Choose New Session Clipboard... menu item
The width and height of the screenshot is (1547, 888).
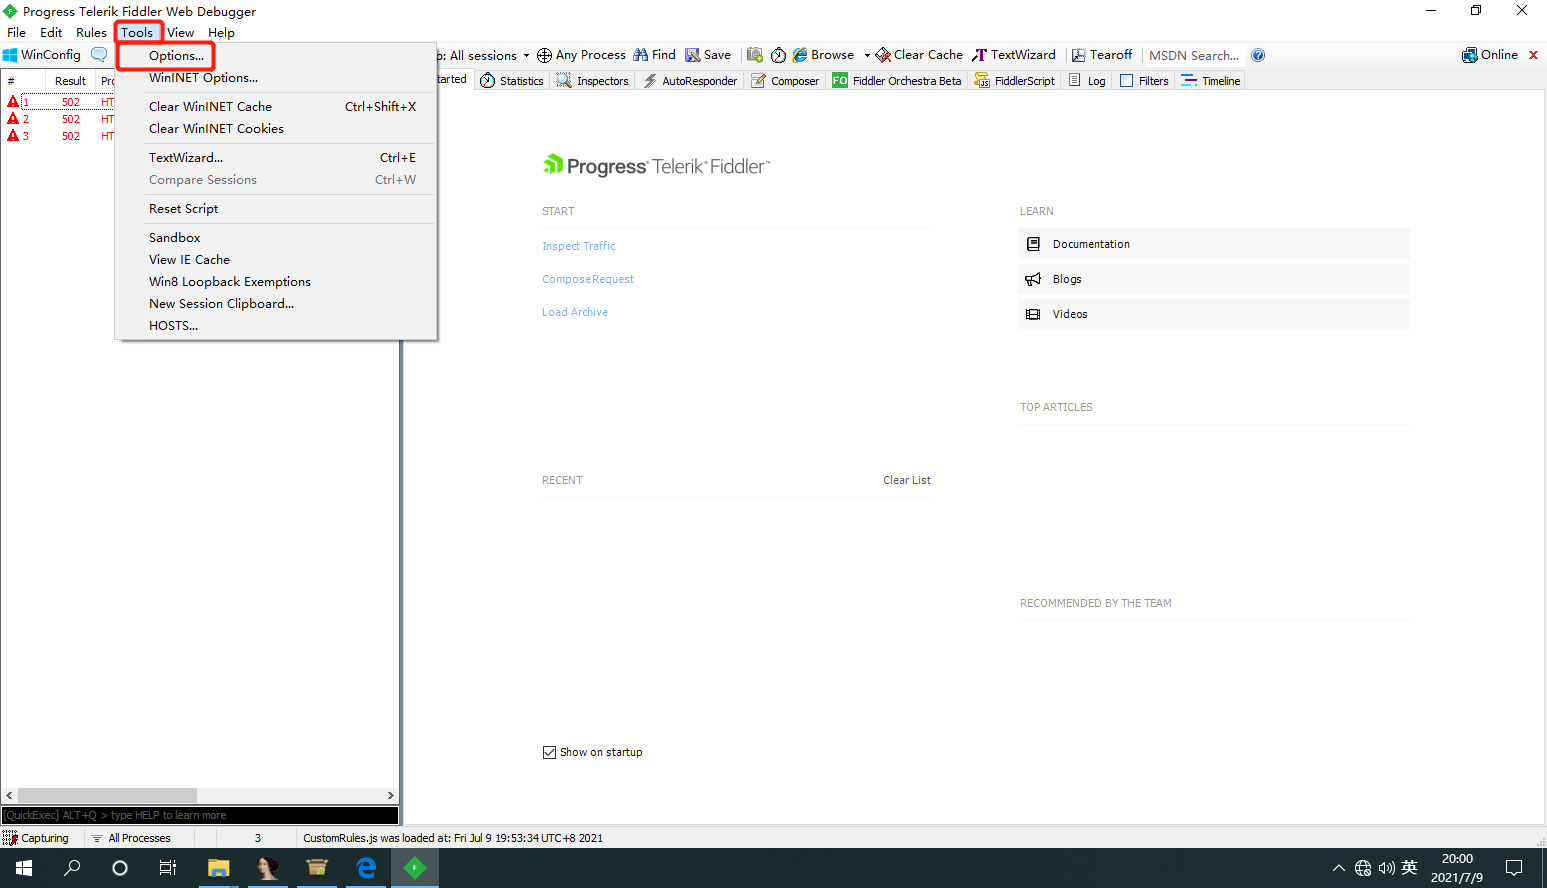point(276,304)
